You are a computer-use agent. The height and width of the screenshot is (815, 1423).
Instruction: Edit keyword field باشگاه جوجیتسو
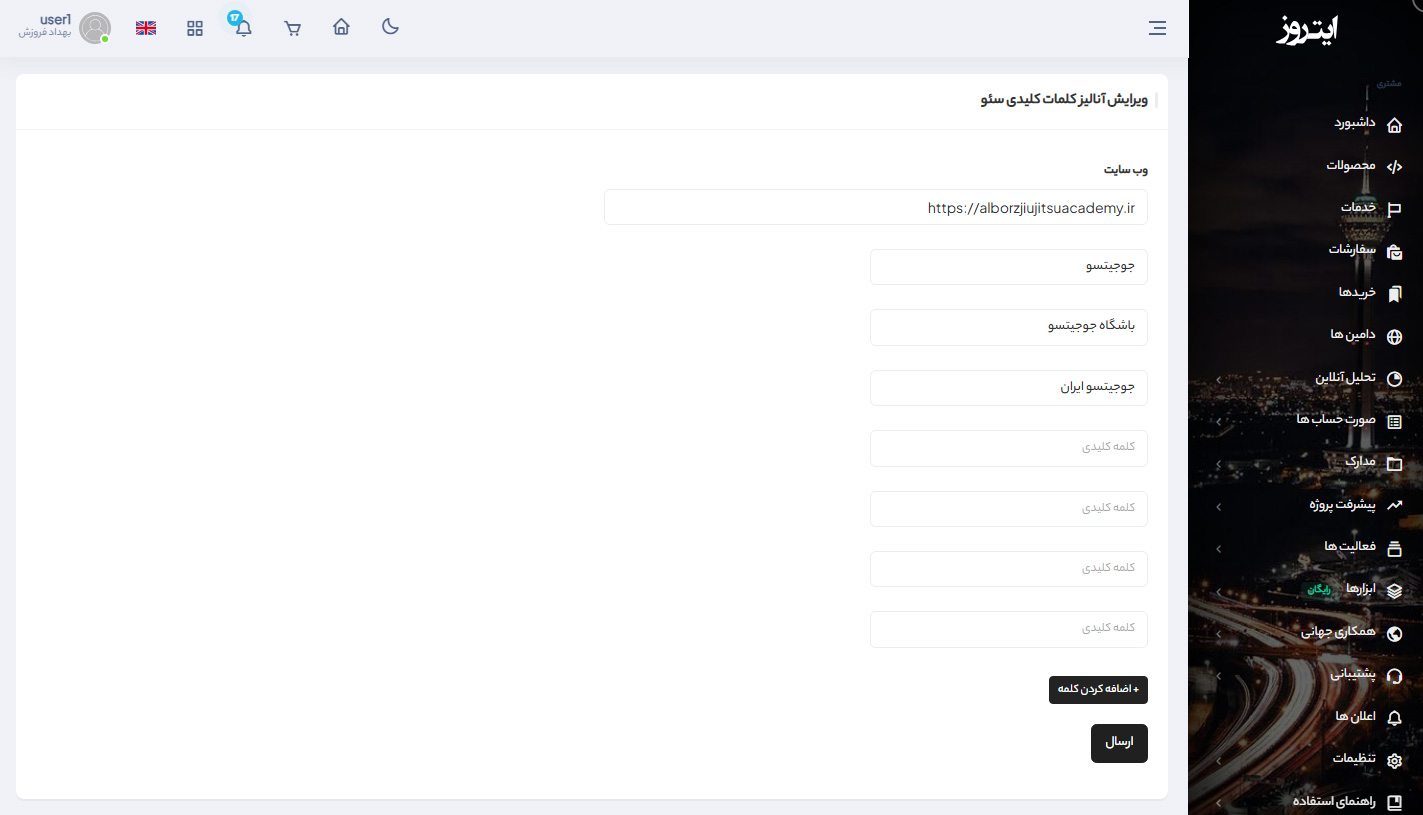click(1009, 327)
